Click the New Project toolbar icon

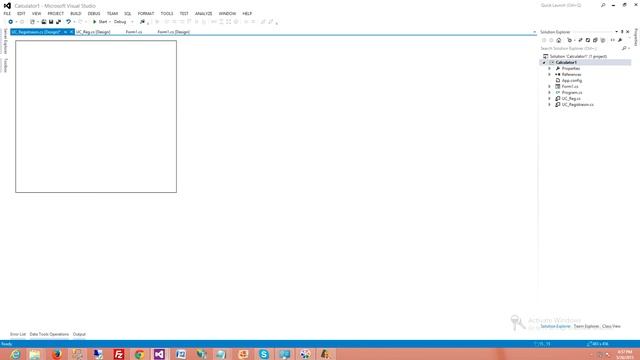click(x=32, y=22)
